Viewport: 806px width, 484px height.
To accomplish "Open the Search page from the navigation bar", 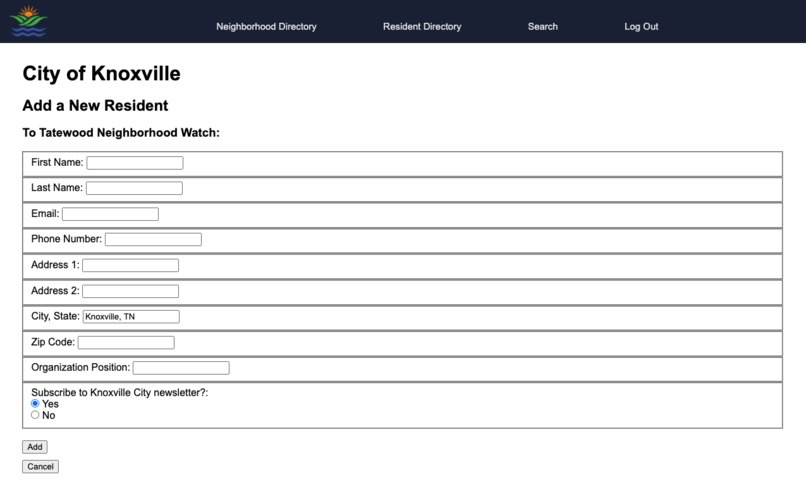I will (542, 26).
